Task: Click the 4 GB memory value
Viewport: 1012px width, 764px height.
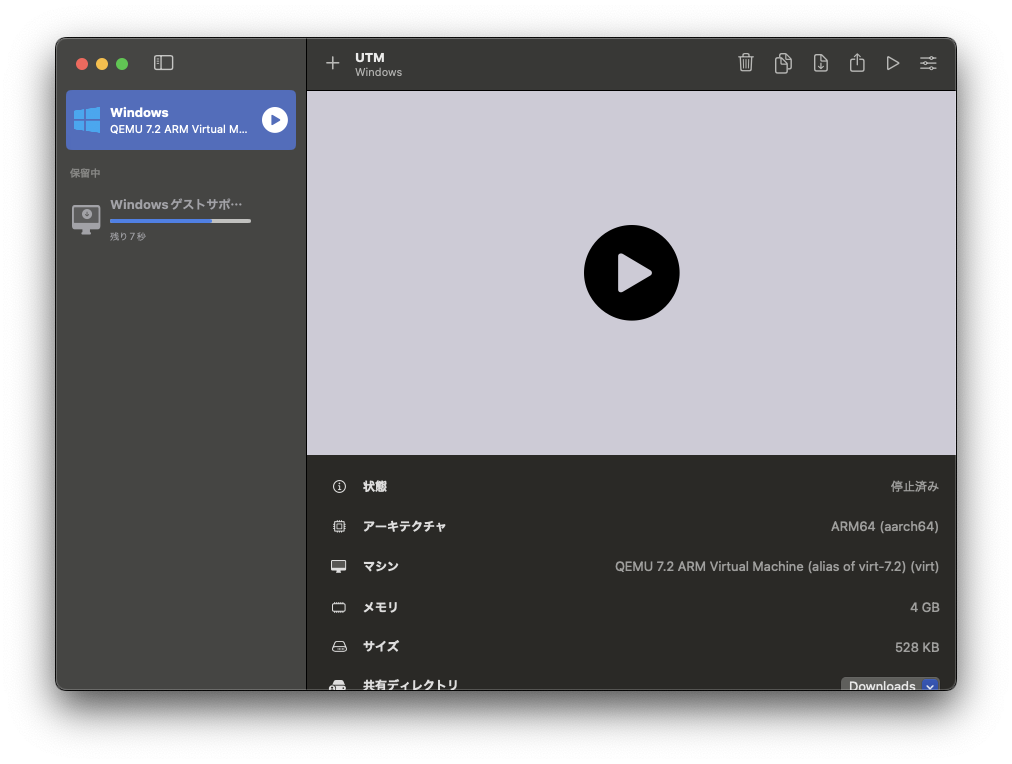Action: (x=924, y=607)
